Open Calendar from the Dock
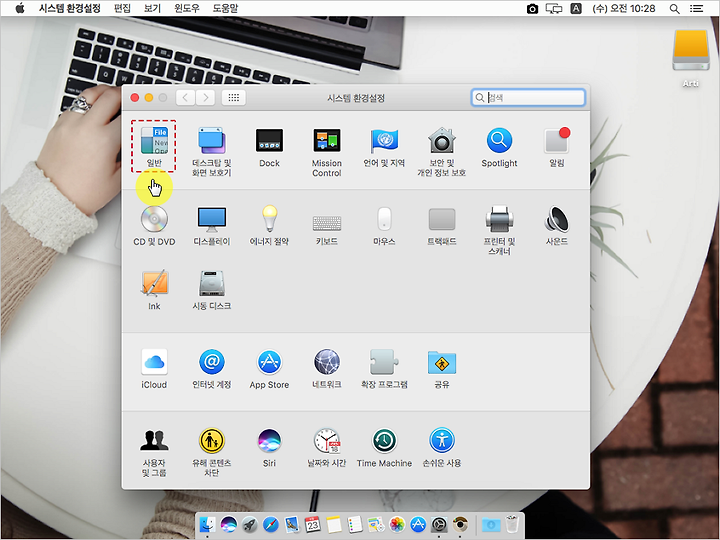 click(x=313, y=524)
